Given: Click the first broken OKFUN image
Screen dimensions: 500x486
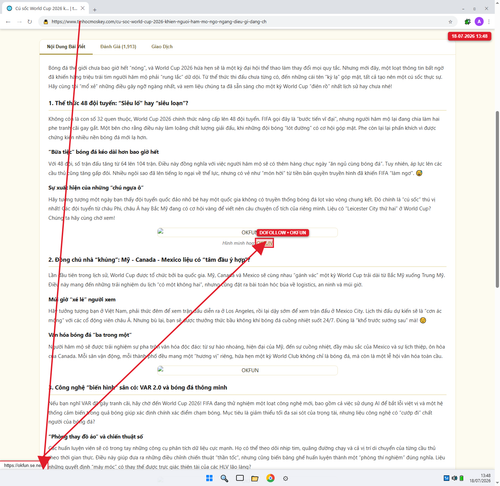Looking at the screenshot, I should 247,232.
